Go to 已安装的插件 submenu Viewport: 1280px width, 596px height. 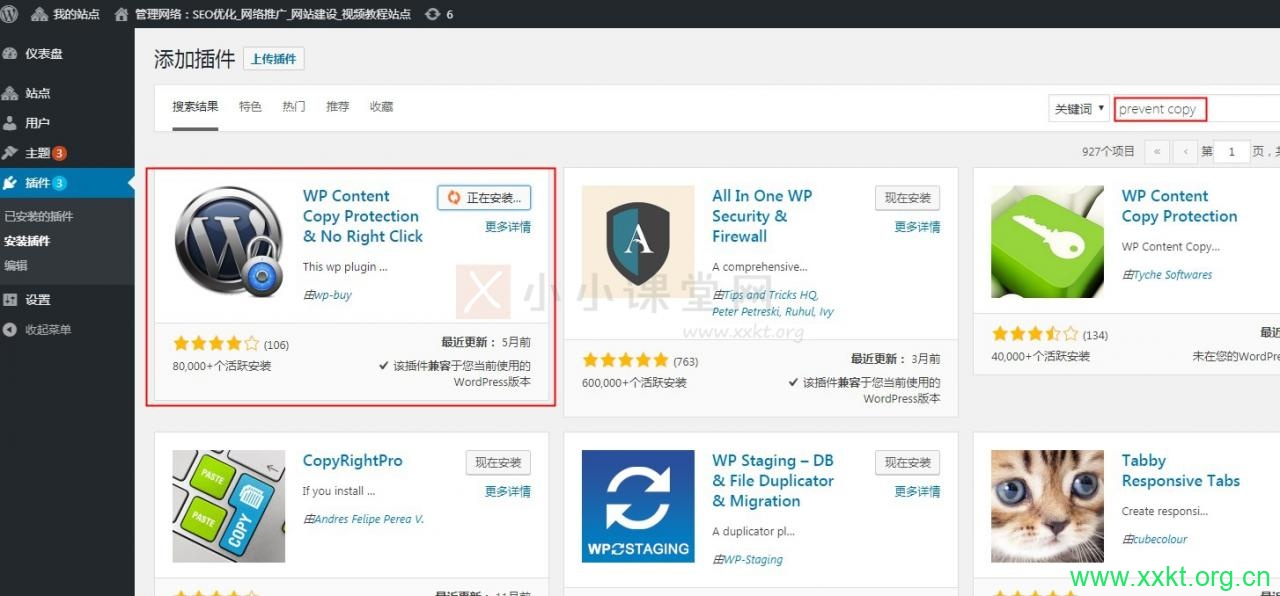click(38, 216)
